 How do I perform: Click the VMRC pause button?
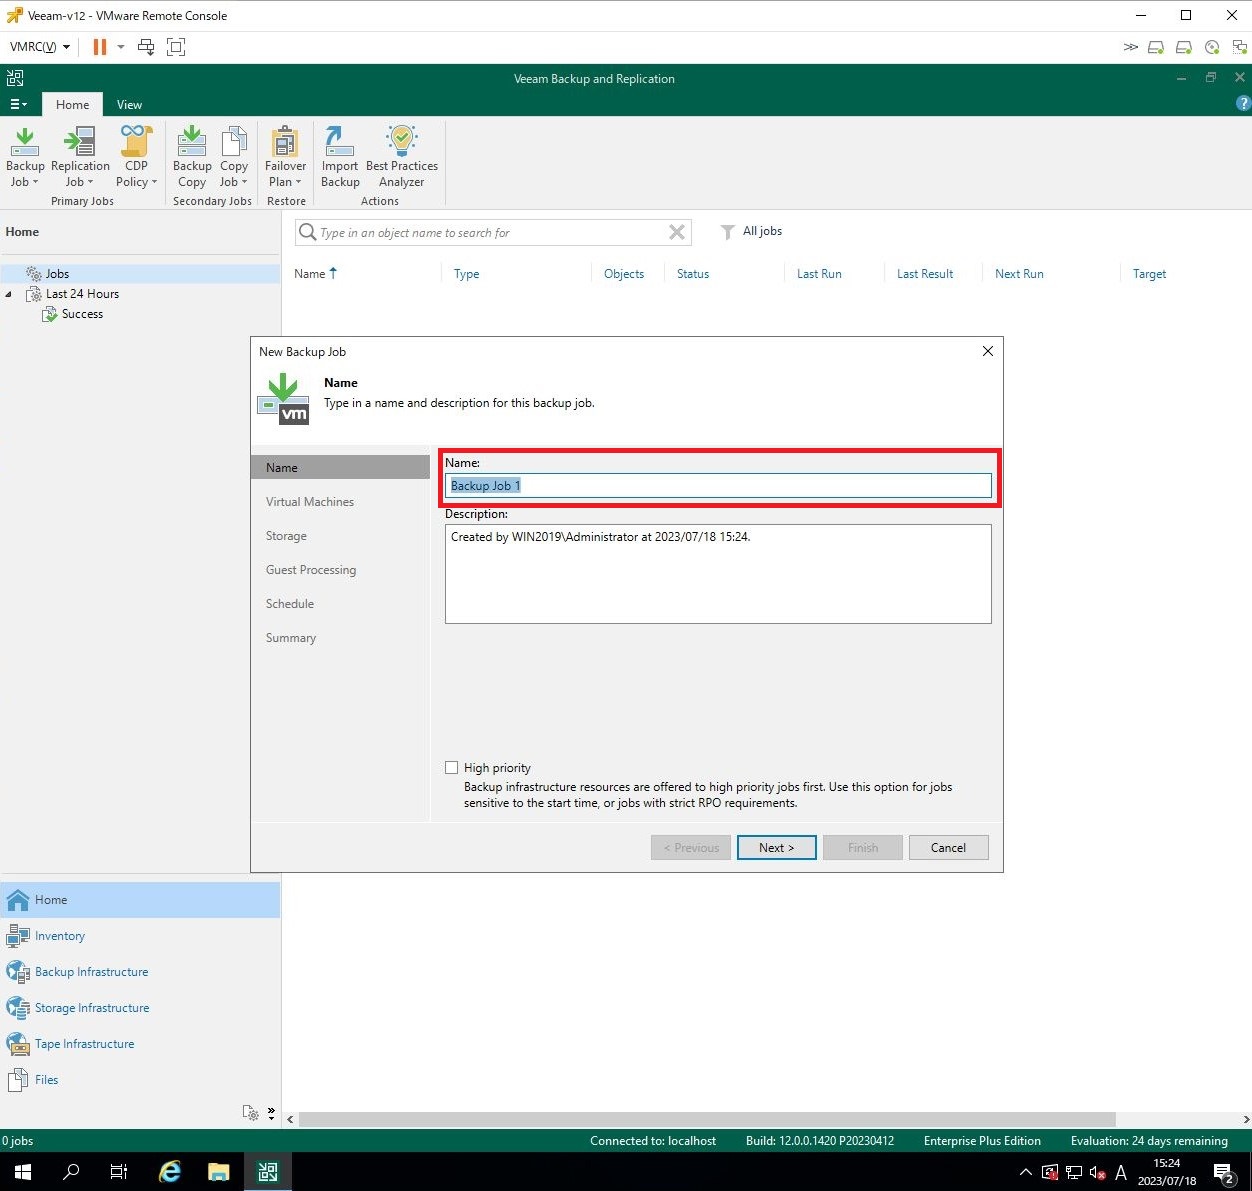(x=99, y=46)
